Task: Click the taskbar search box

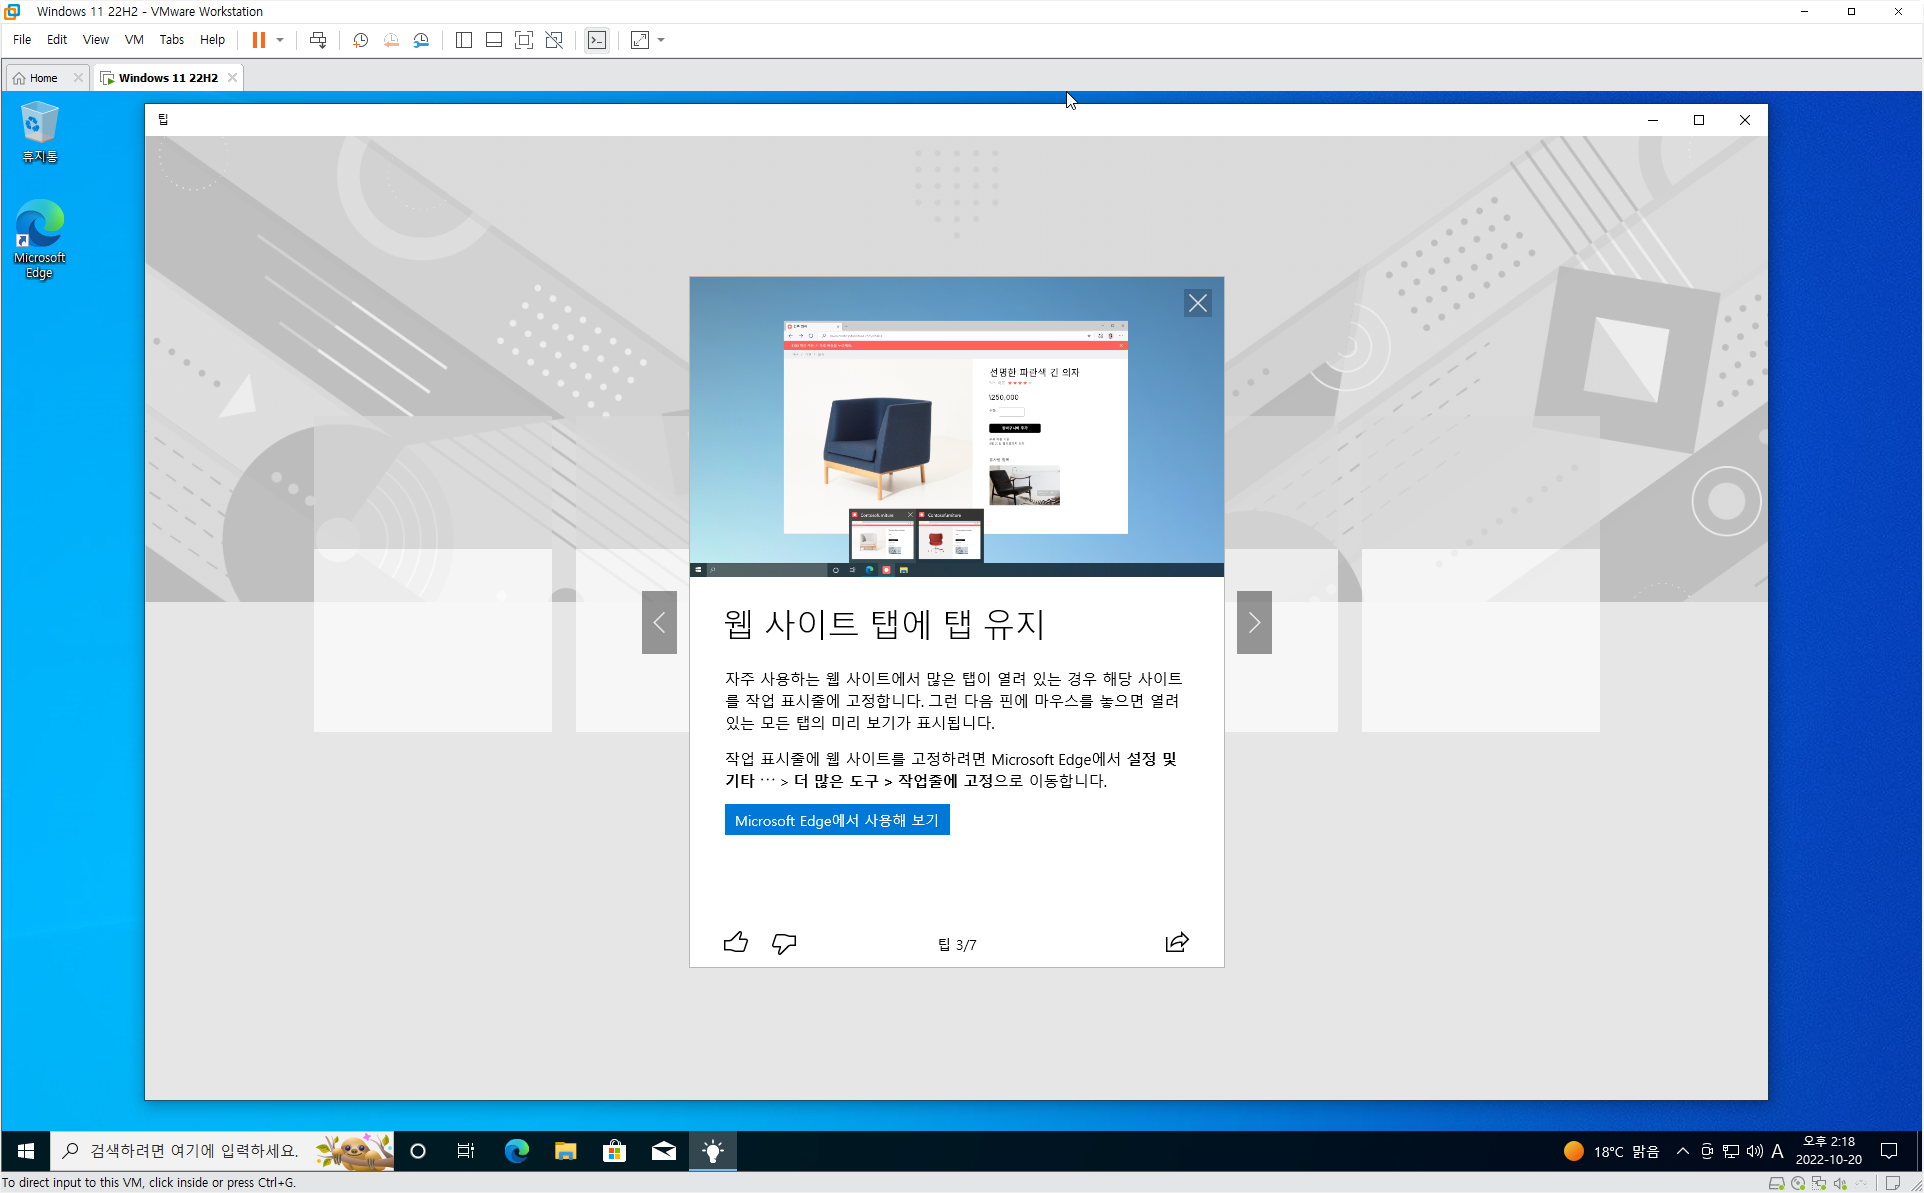Action: coord(222,1151)
